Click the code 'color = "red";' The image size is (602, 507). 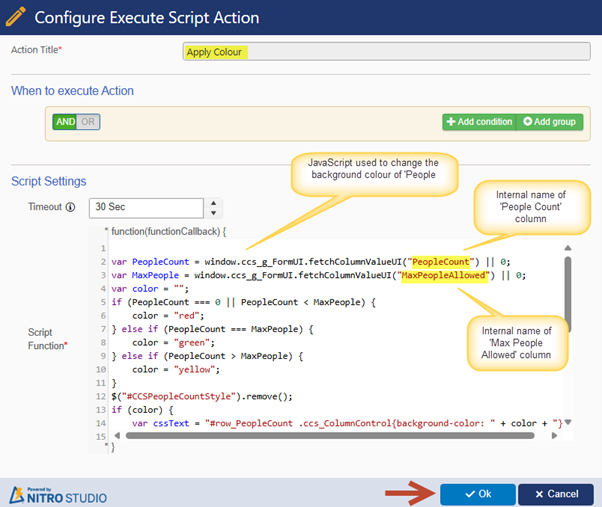tap(168, 315)
